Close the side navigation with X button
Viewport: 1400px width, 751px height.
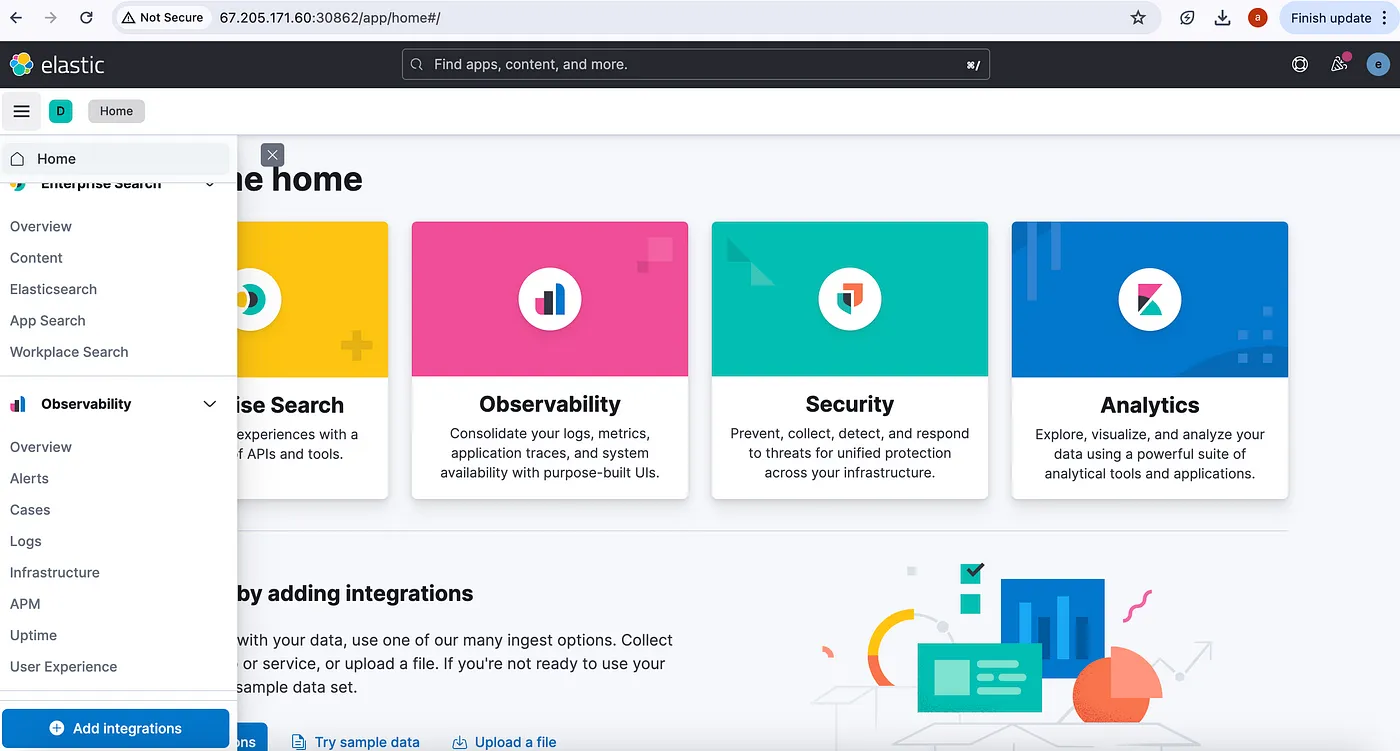pos(272,155)
